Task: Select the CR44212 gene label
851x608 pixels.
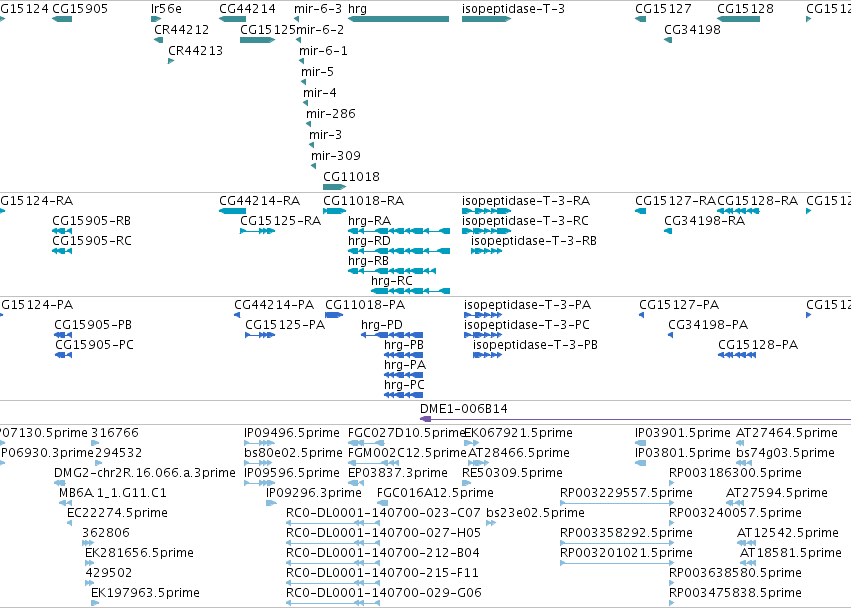Action: click(x=181, y=29)
